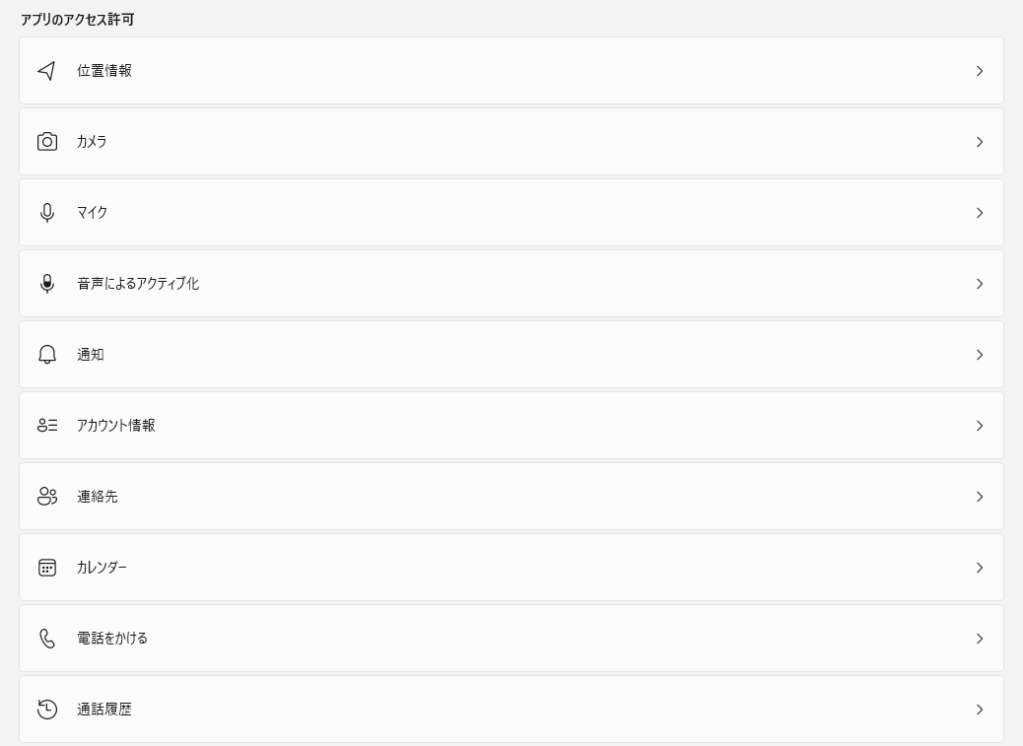
Task: Expand the 連絡先 row chevron
Action: pos(980,497)
